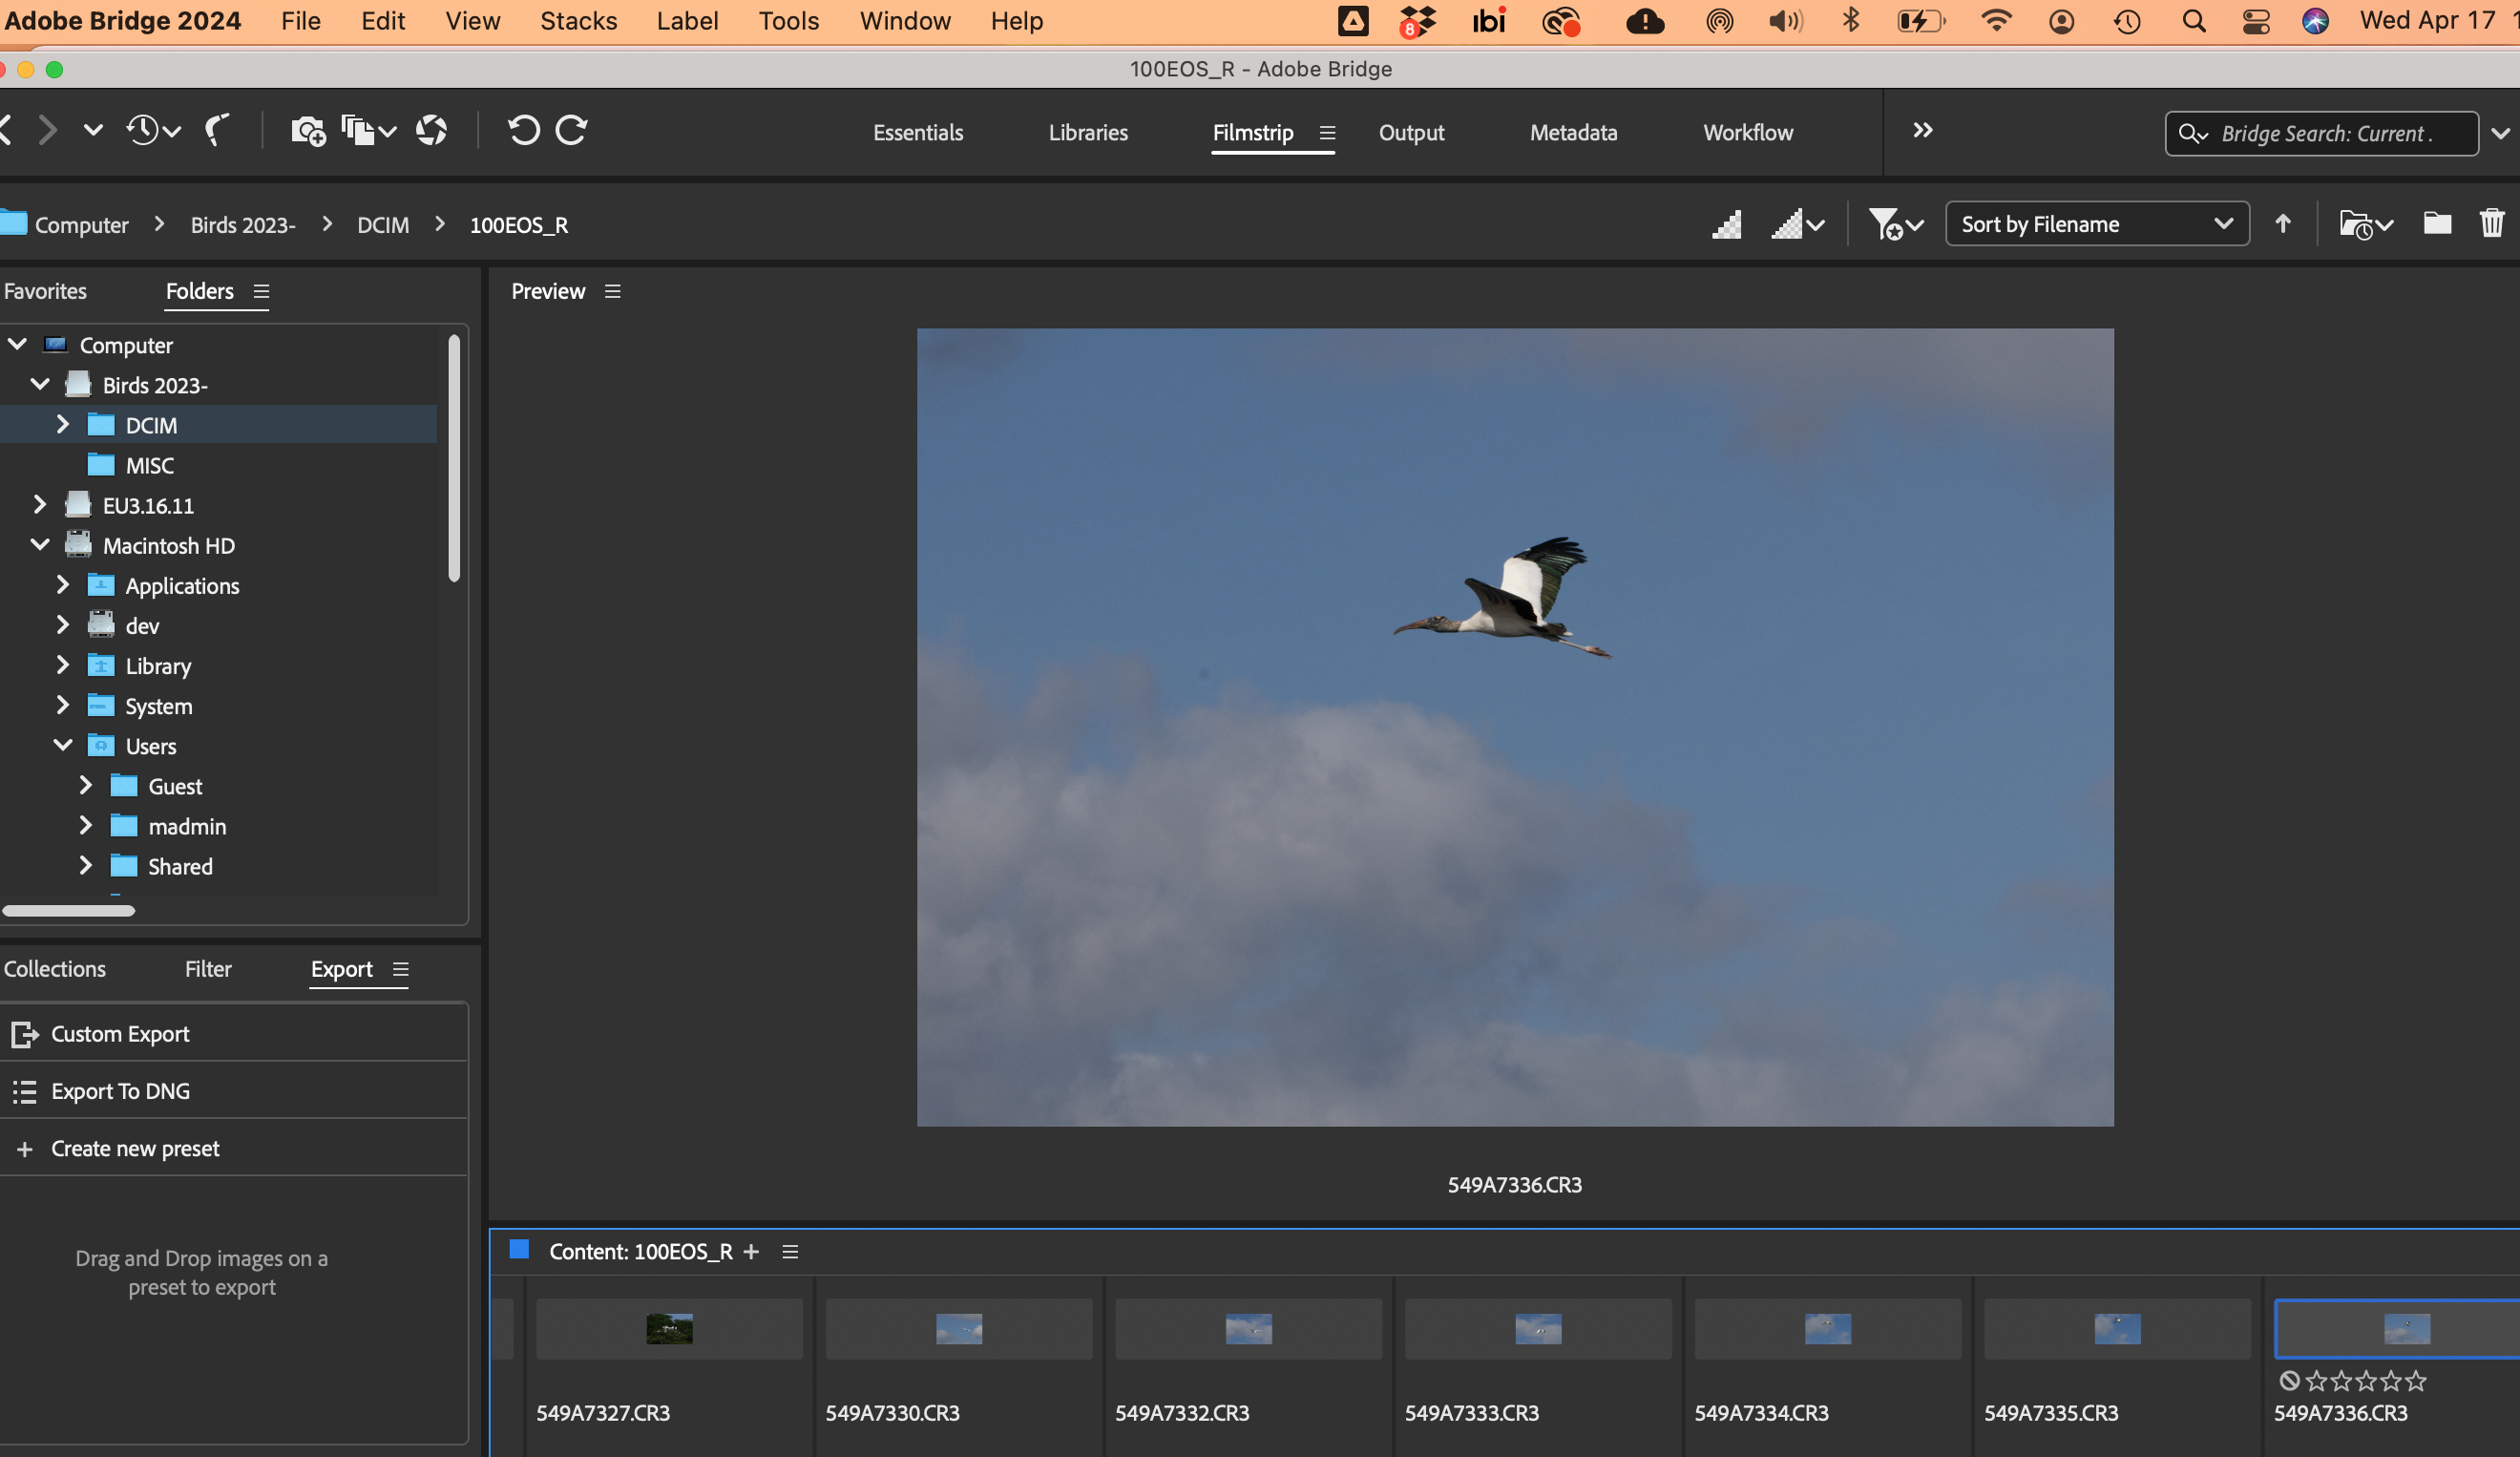
Task: Expand the Applications folder in the tree
Action: tap(63, 585)
